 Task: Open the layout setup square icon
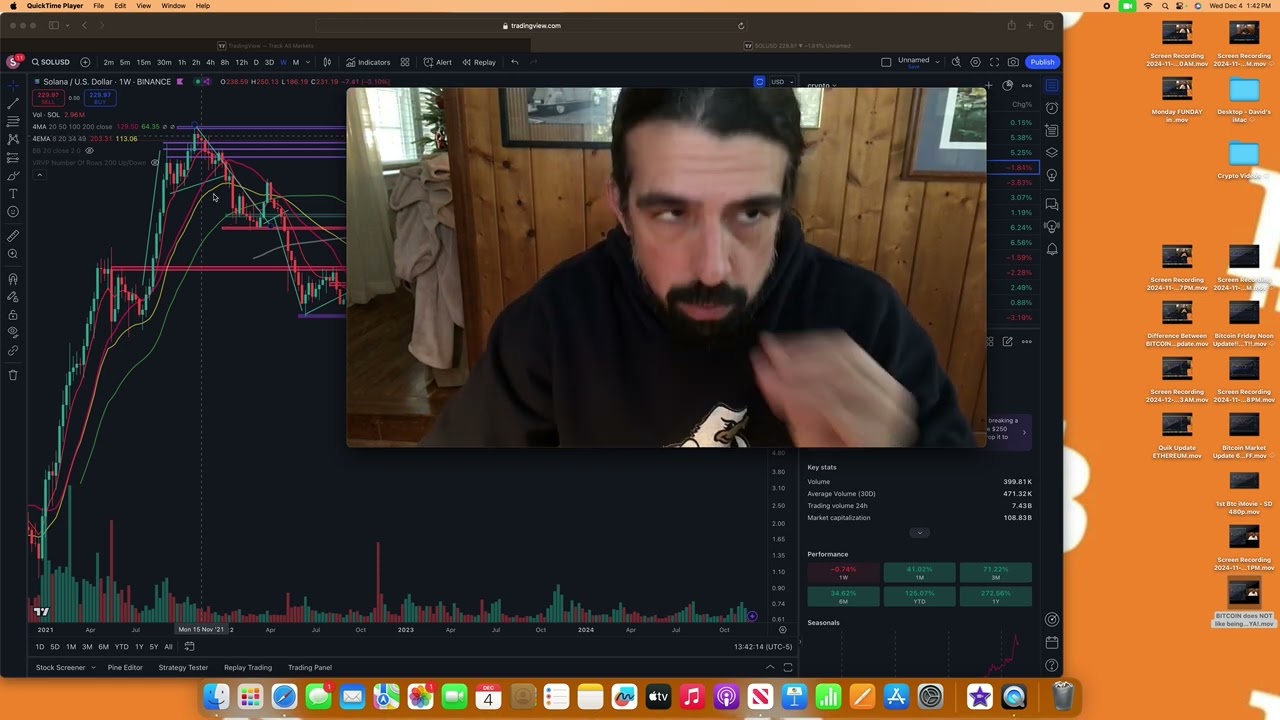tap(886, 62)
